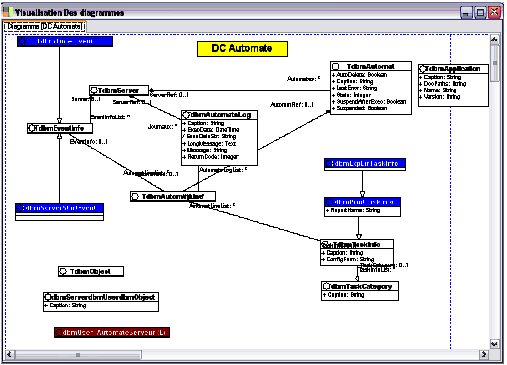Click the icon on blue TdbmExplorTaskInfo box
The height and width of the screenshot is (365, 507).
[329, 164]
